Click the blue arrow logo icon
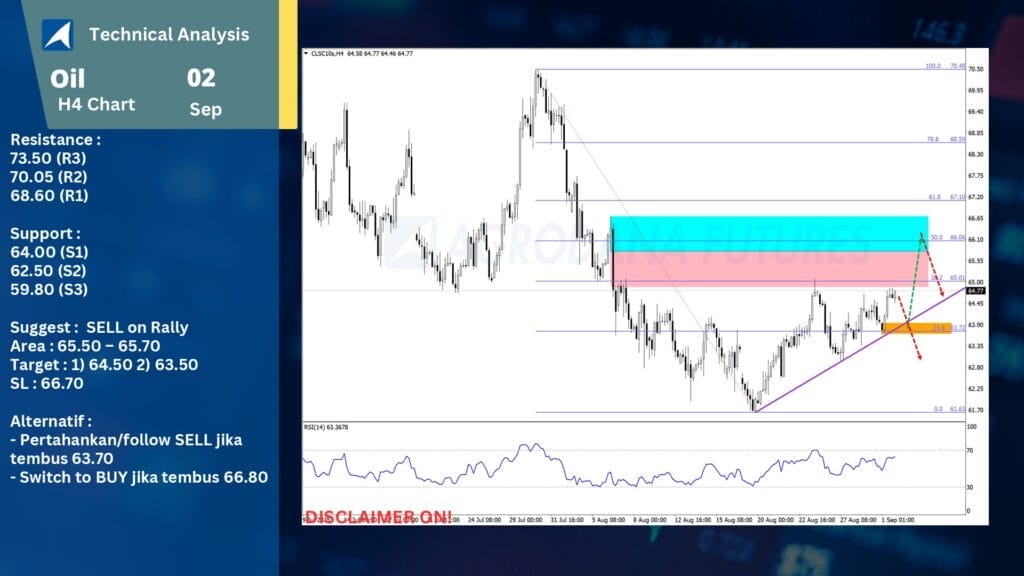The image size is (1024, 576). click(x=57, y=34)
